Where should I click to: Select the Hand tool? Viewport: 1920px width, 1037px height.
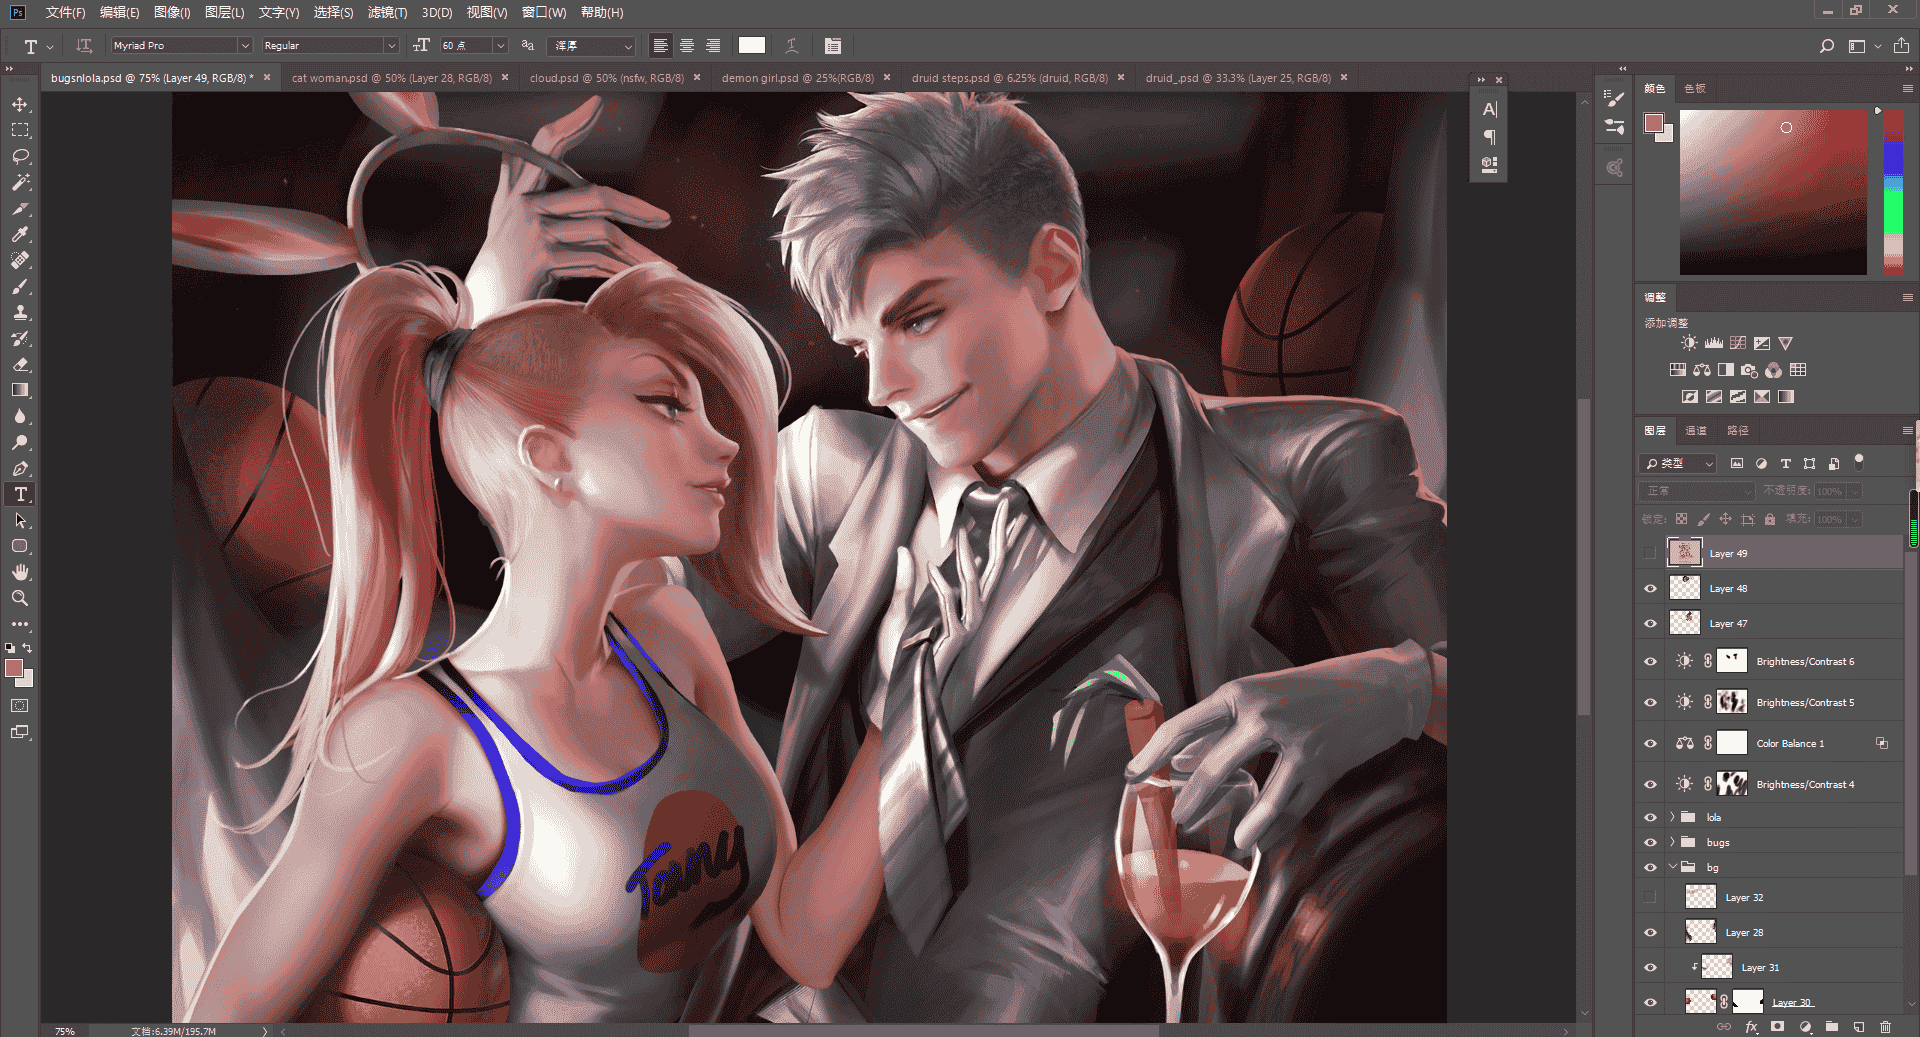[x=20, y=572]
